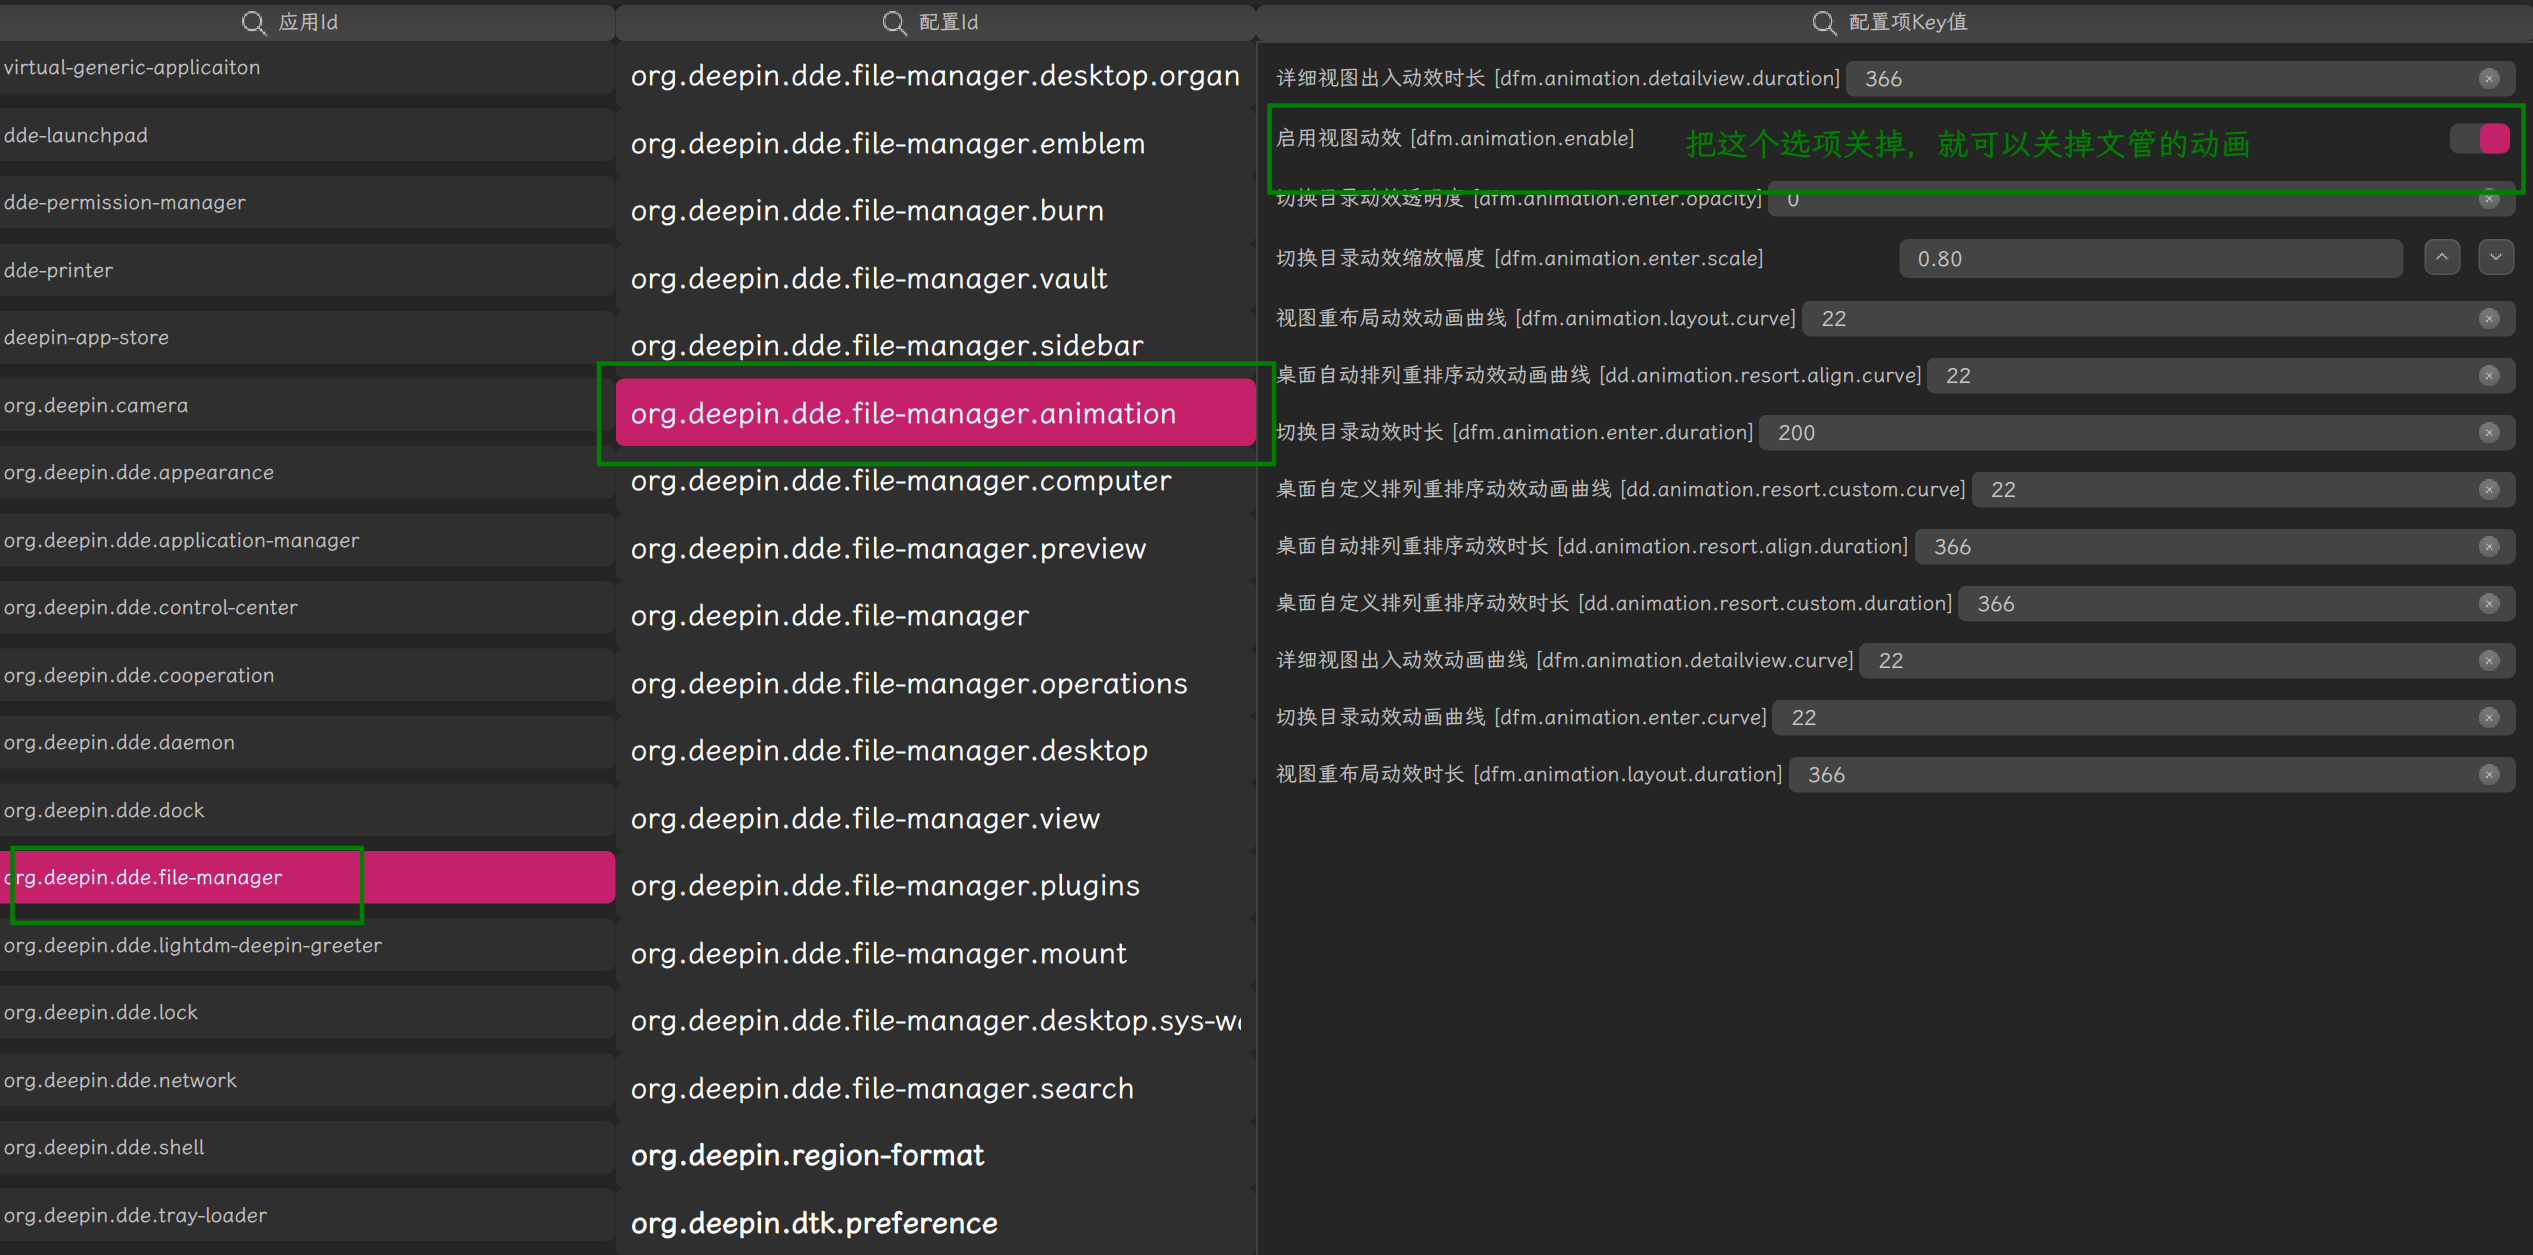Viewport: 2533px width, 1255px height.
Task: Select the org.deepin.dde.shell application
Action: click(307, 1147)
